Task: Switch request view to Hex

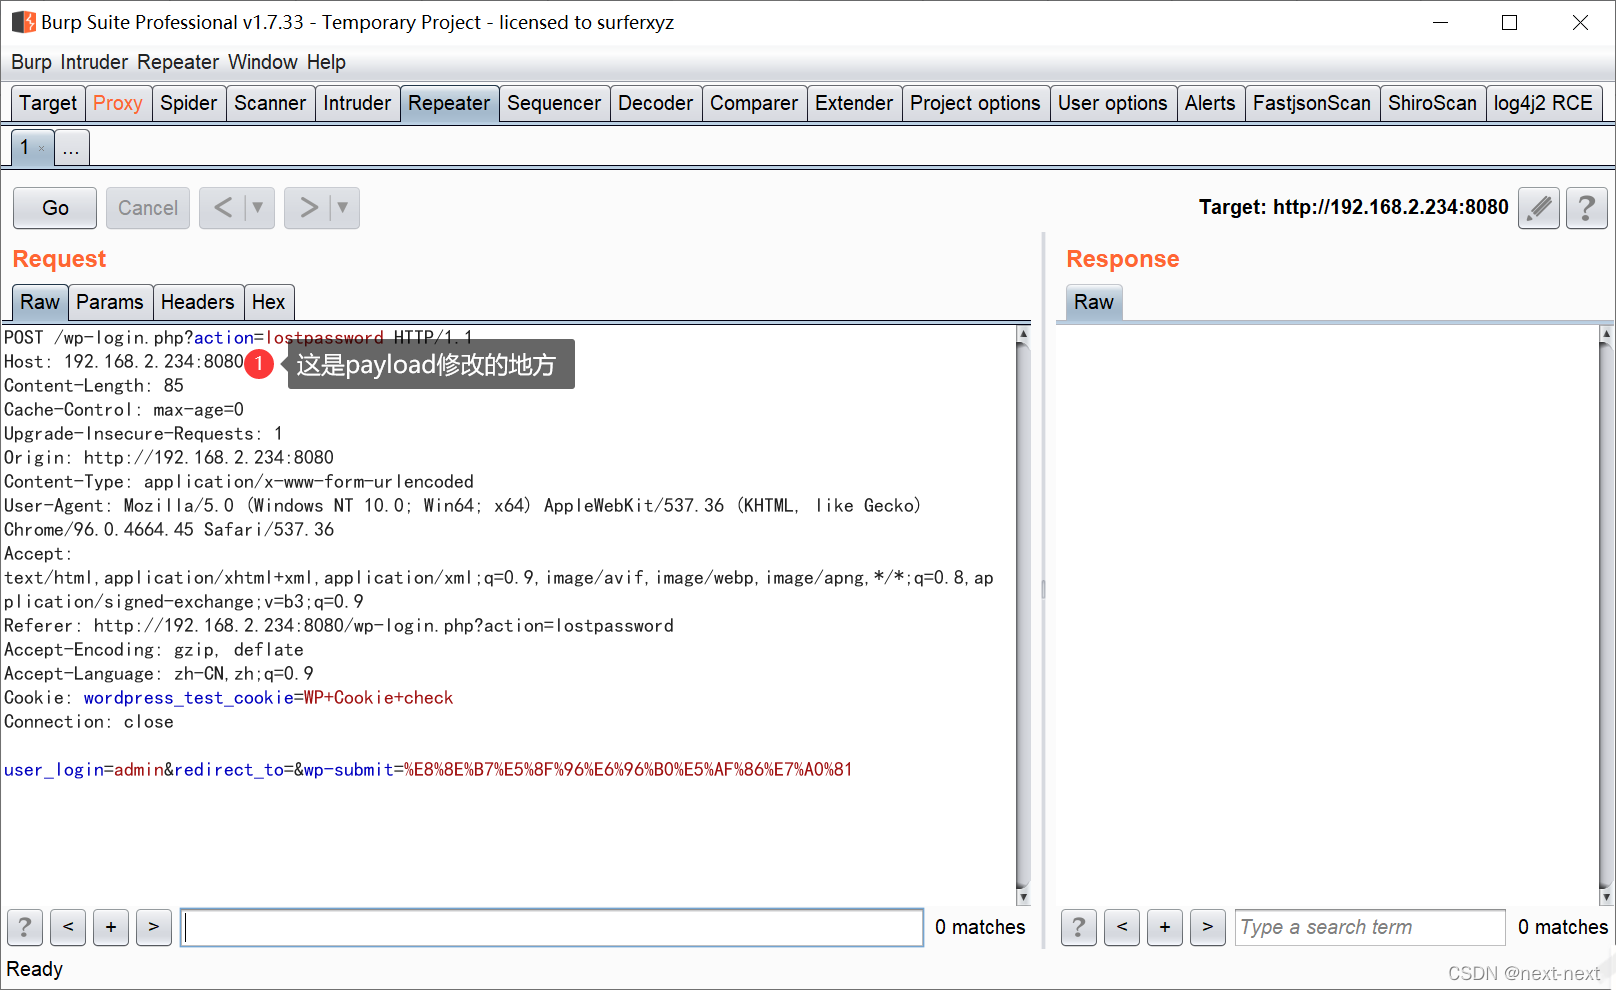Action: tap(268, 302)
